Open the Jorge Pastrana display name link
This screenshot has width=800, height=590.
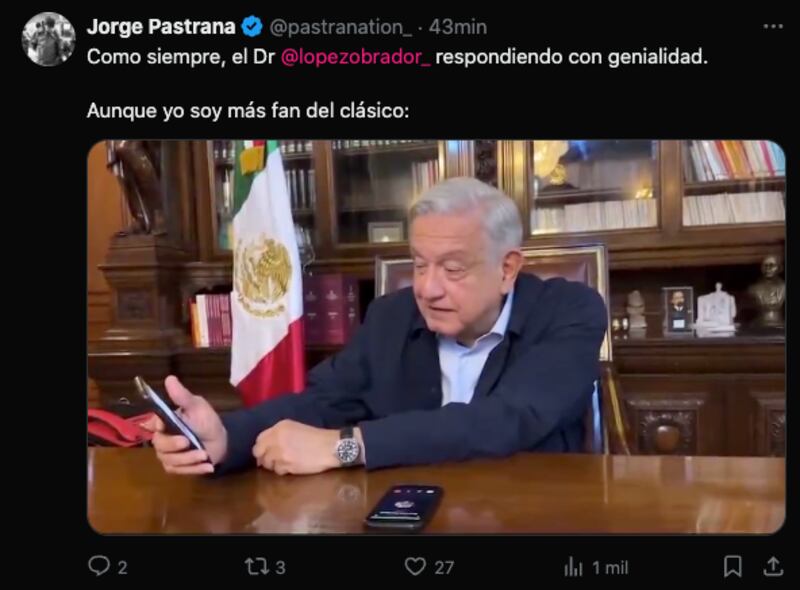161,27
